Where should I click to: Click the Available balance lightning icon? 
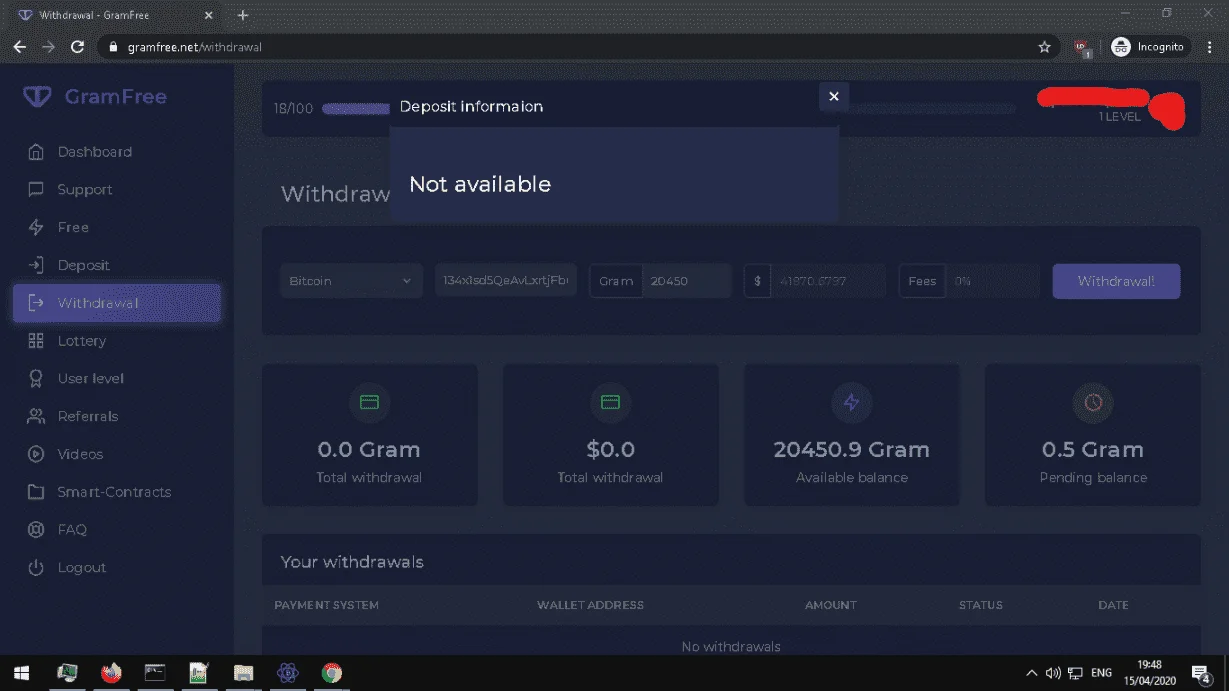pyautogui.click(x=851, y=402)
